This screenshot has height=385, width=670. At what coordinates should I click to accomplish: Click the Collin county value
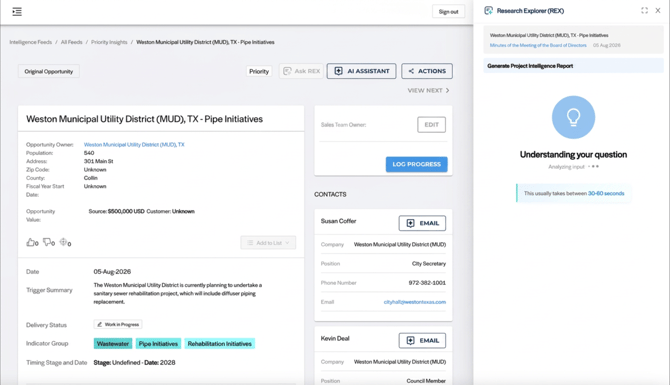click(91, 178)
